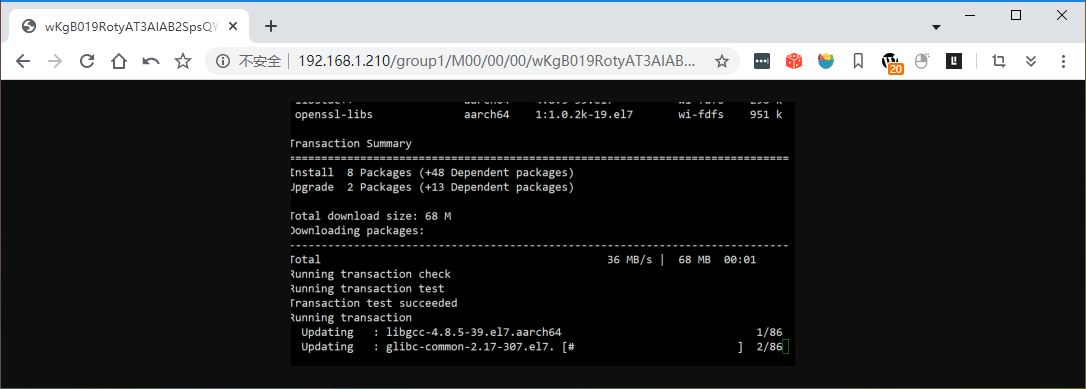1086x389 pixels.
Task: Open the bookmark ribbon extension
Action: 858,62
